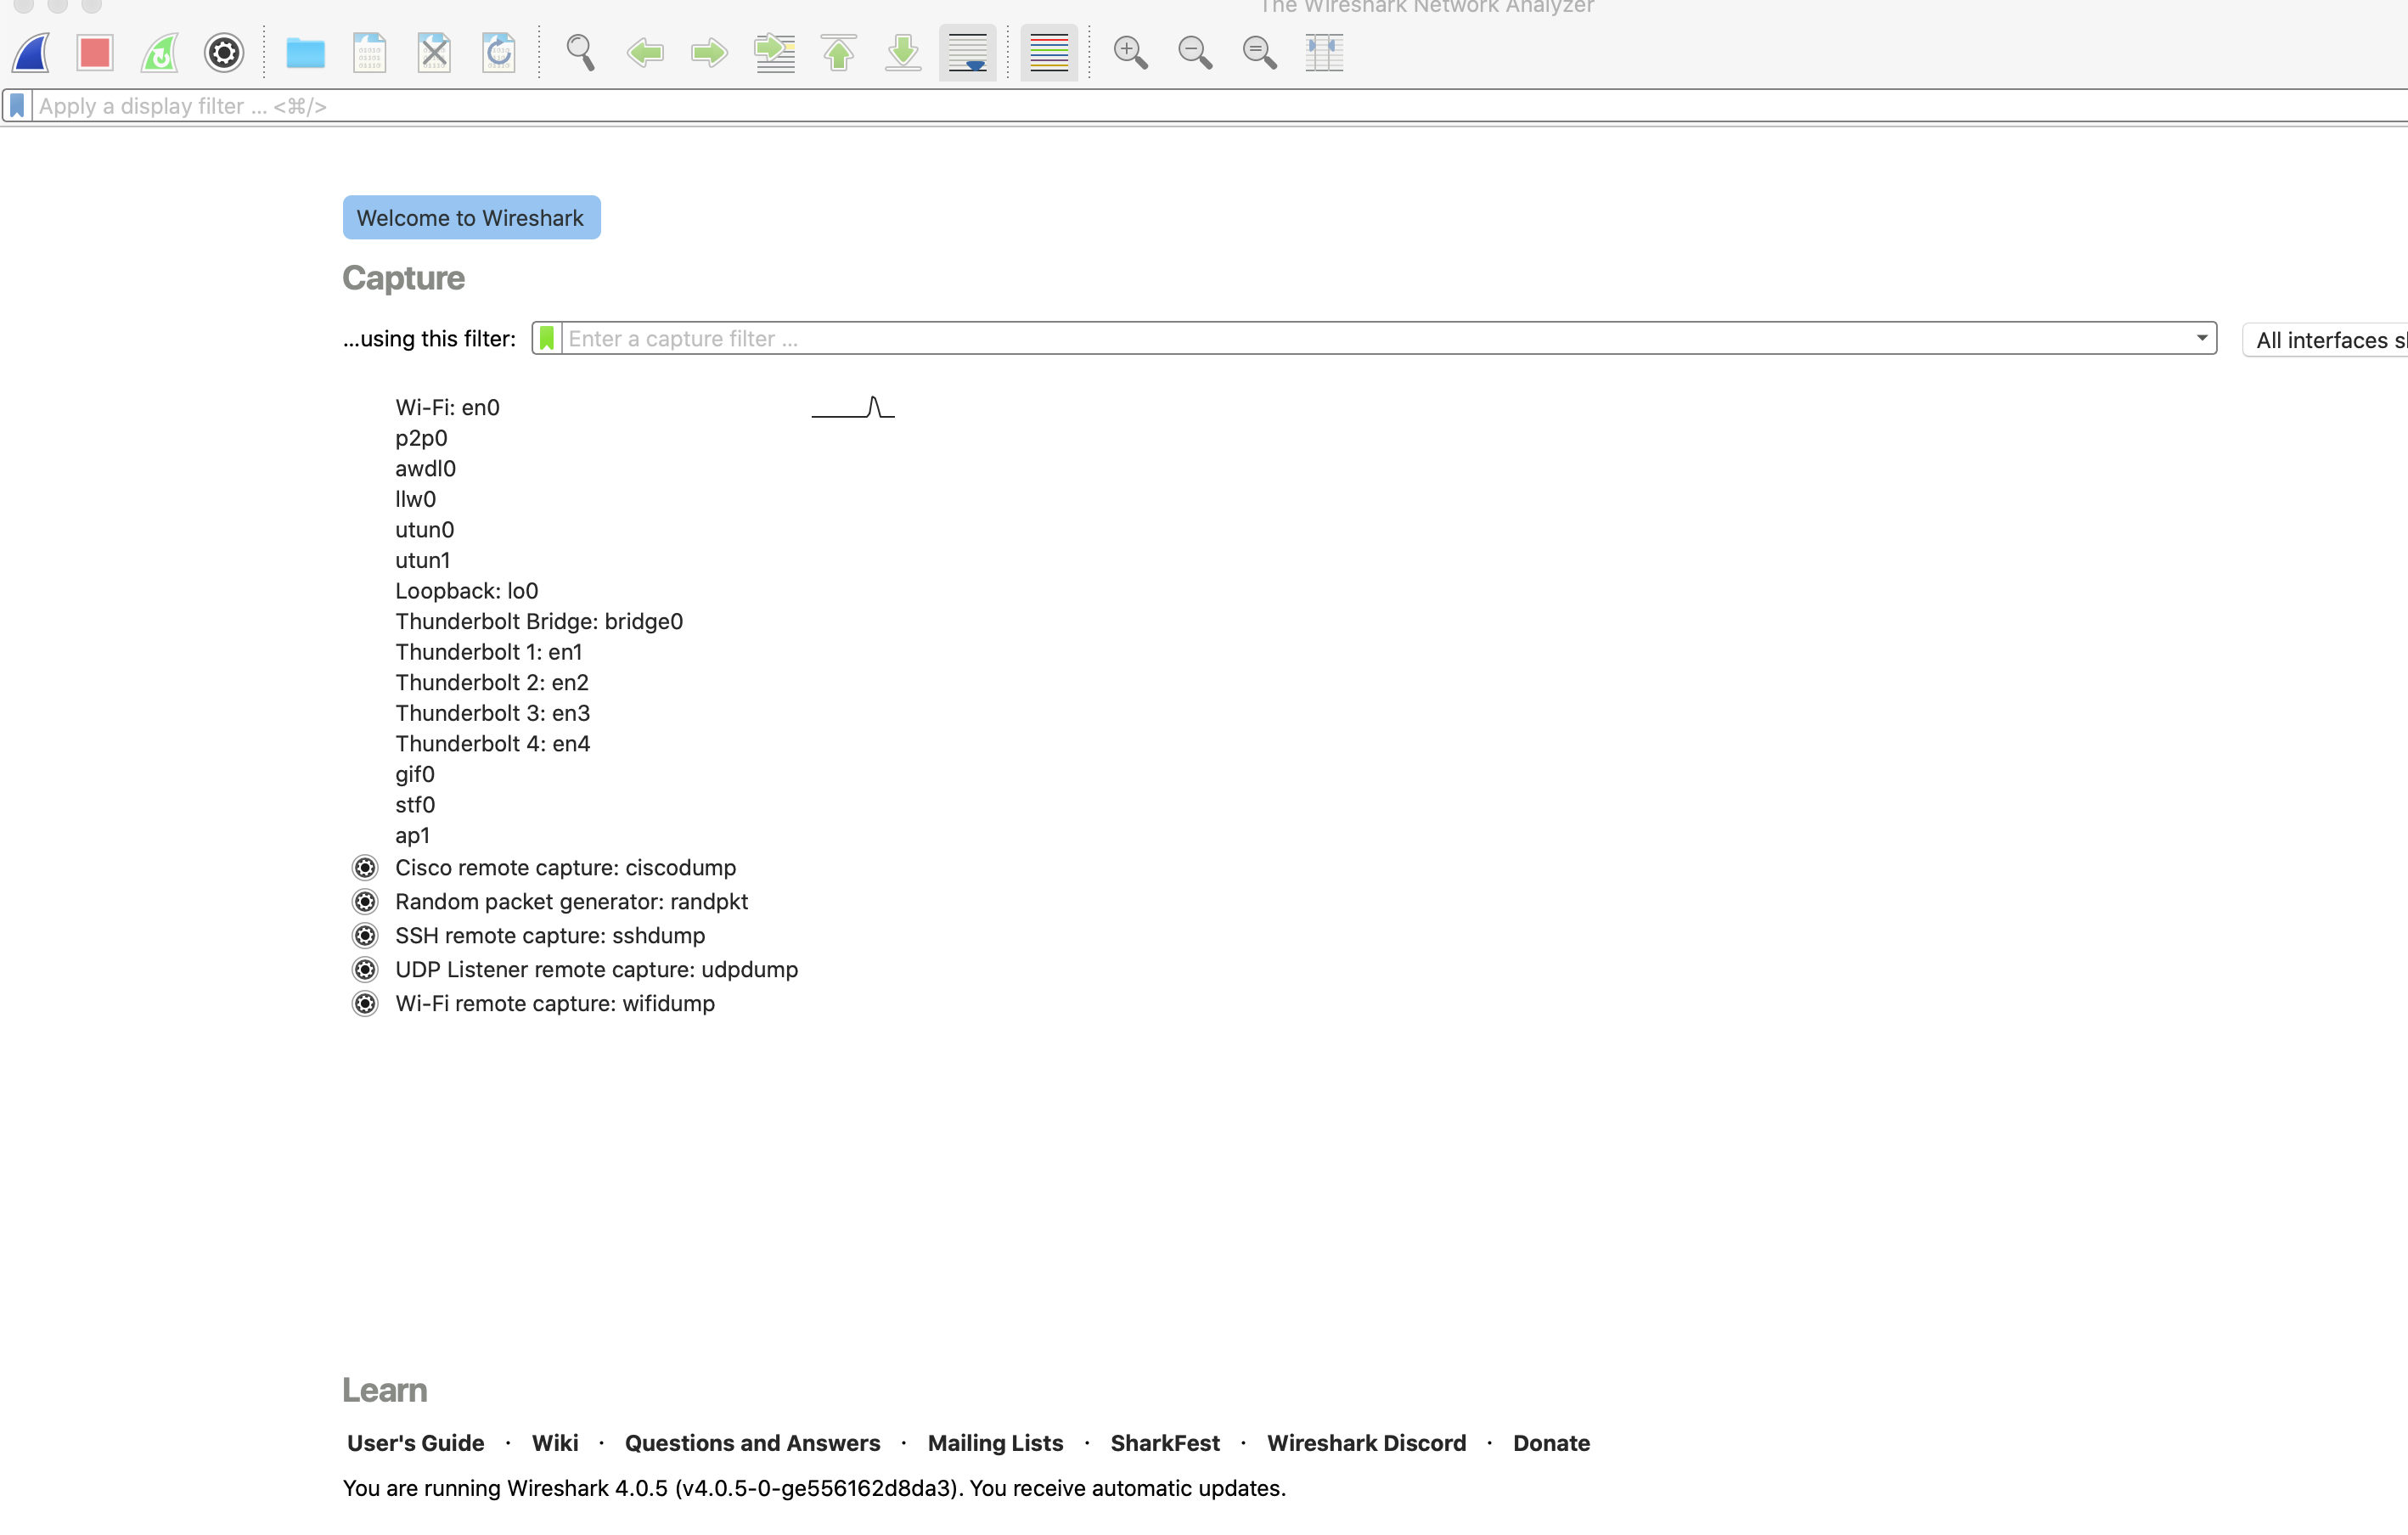Select Wi-Fi remote capture: wifidump entry
Viewport: 2408px width, 1535px height.
click(555, 1004)
